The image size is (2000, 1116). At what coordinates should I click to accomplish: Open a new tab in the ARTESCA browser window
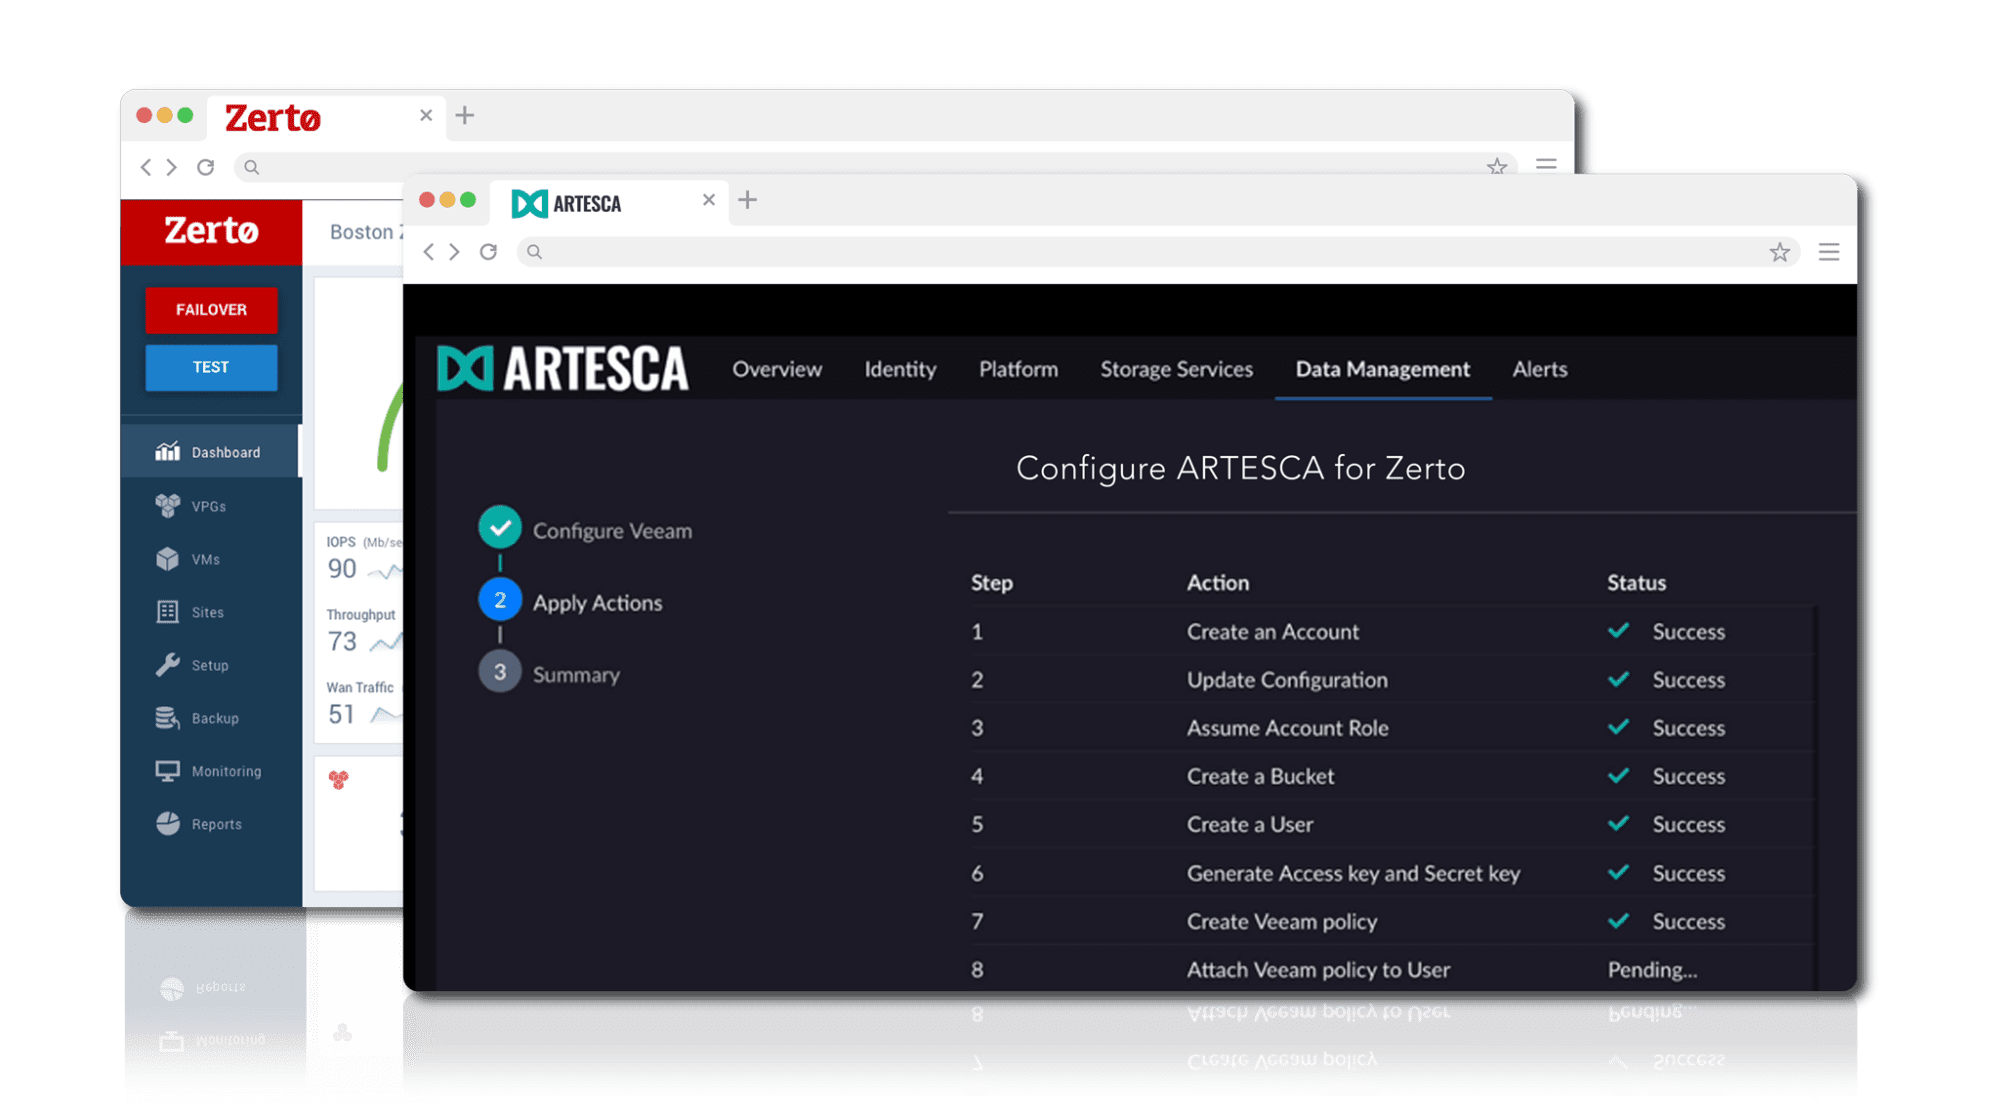tap(747, 200)
